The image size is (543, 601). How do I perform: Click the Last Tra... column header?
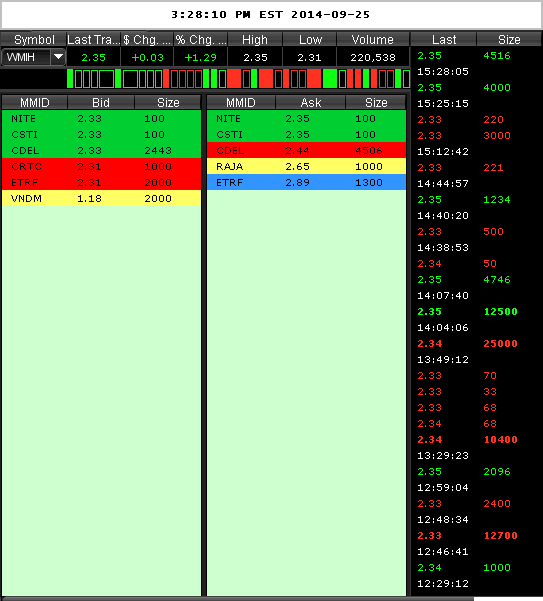tap(94, 39)
